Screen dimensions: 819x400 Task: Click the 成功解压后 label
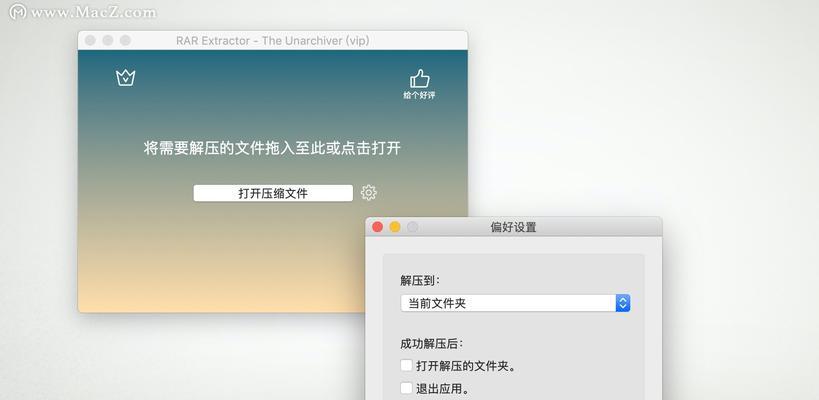coord(431,344)
